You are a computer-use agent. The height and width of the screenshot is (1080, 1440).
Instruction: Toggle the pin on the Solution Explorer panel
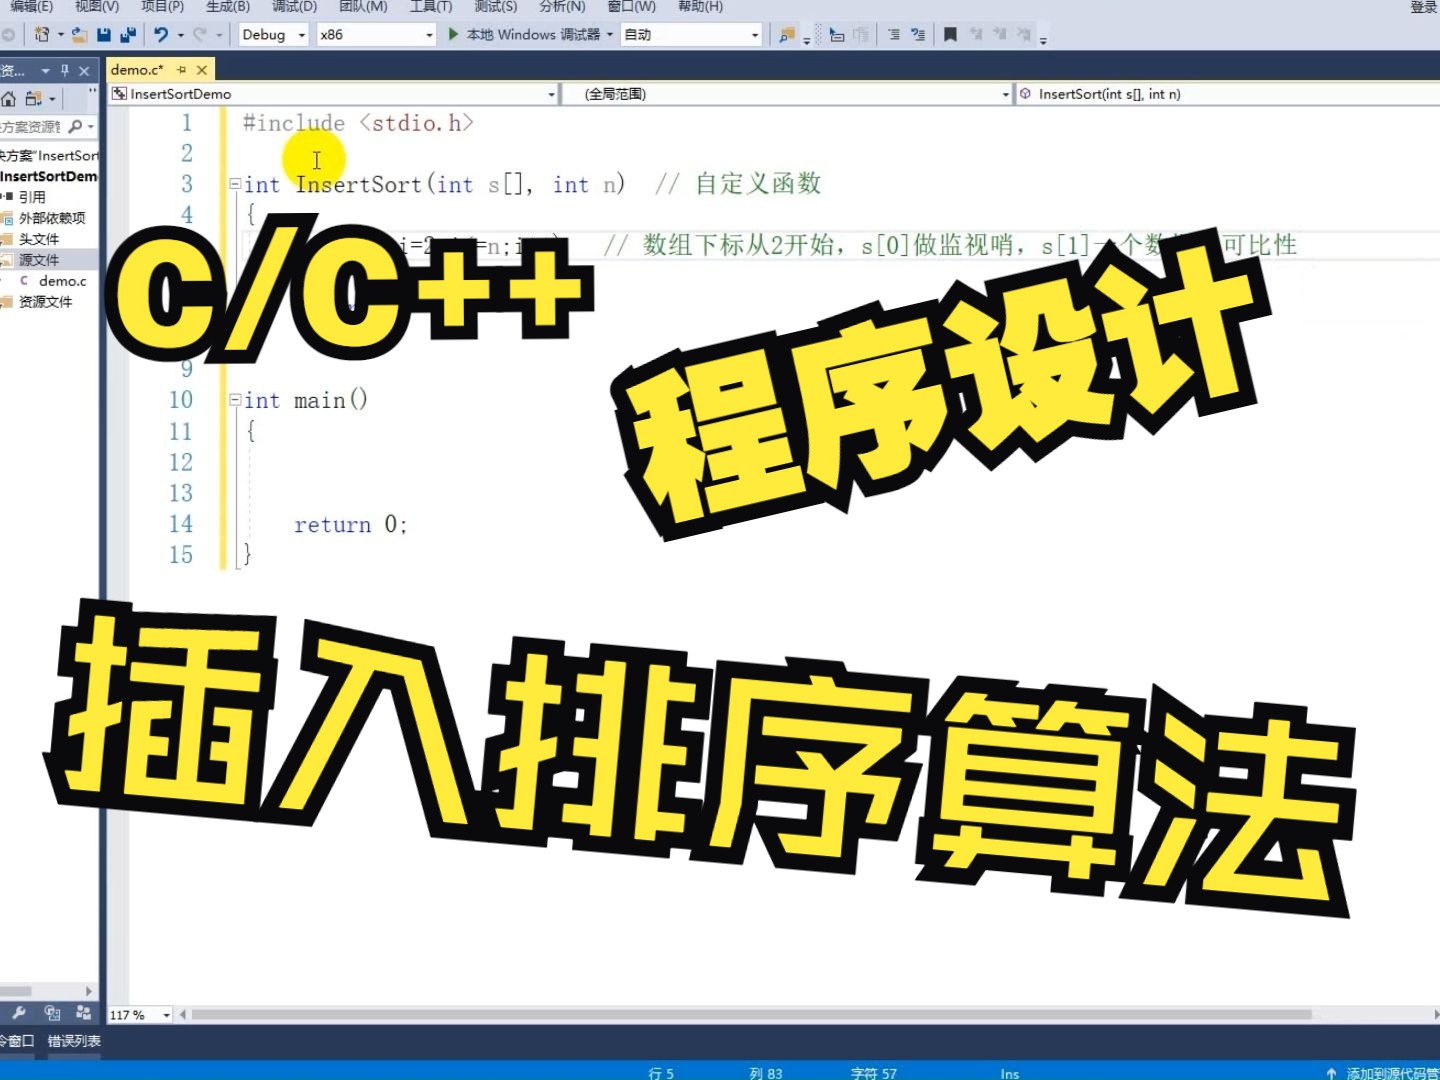[64, 70]
